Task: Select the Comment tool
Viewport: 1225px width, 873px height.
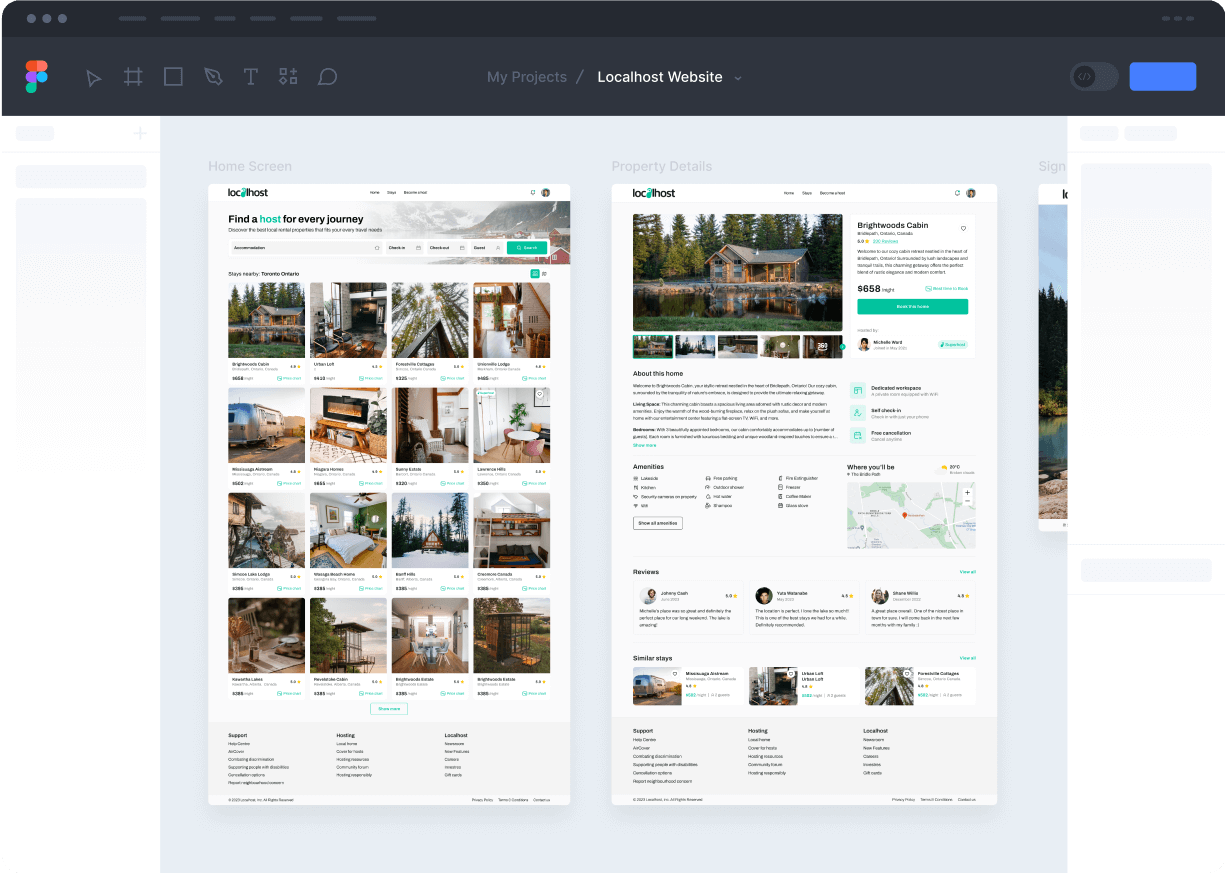Action: pos(327,77)
